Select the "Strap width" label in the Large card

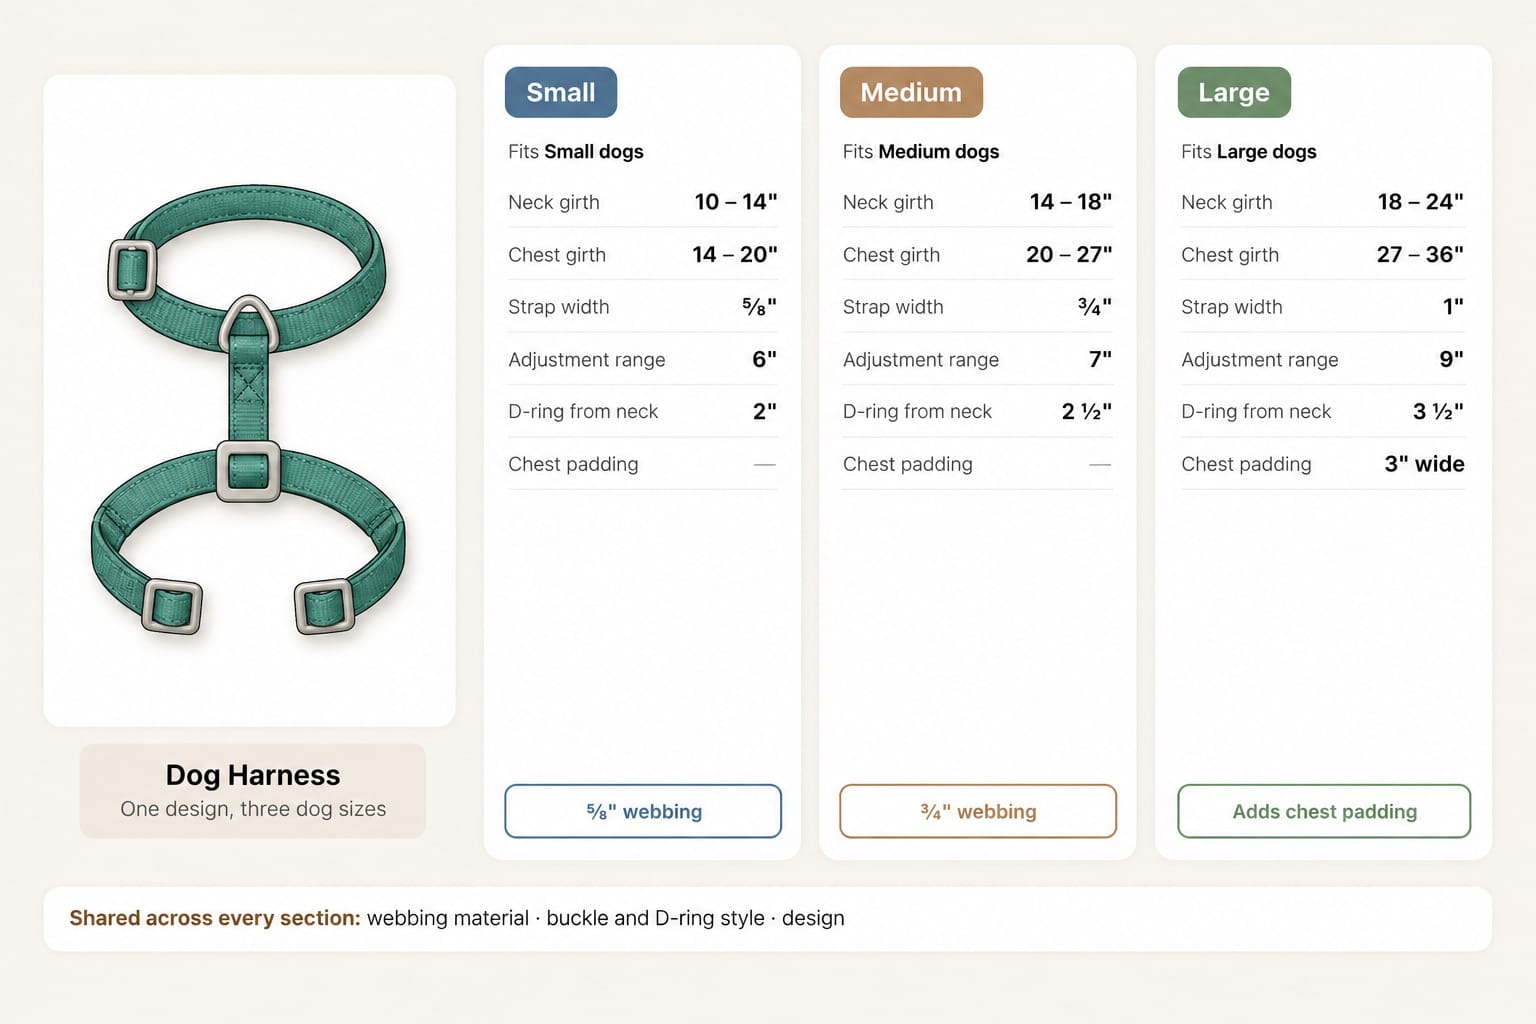pos(1232,307)
